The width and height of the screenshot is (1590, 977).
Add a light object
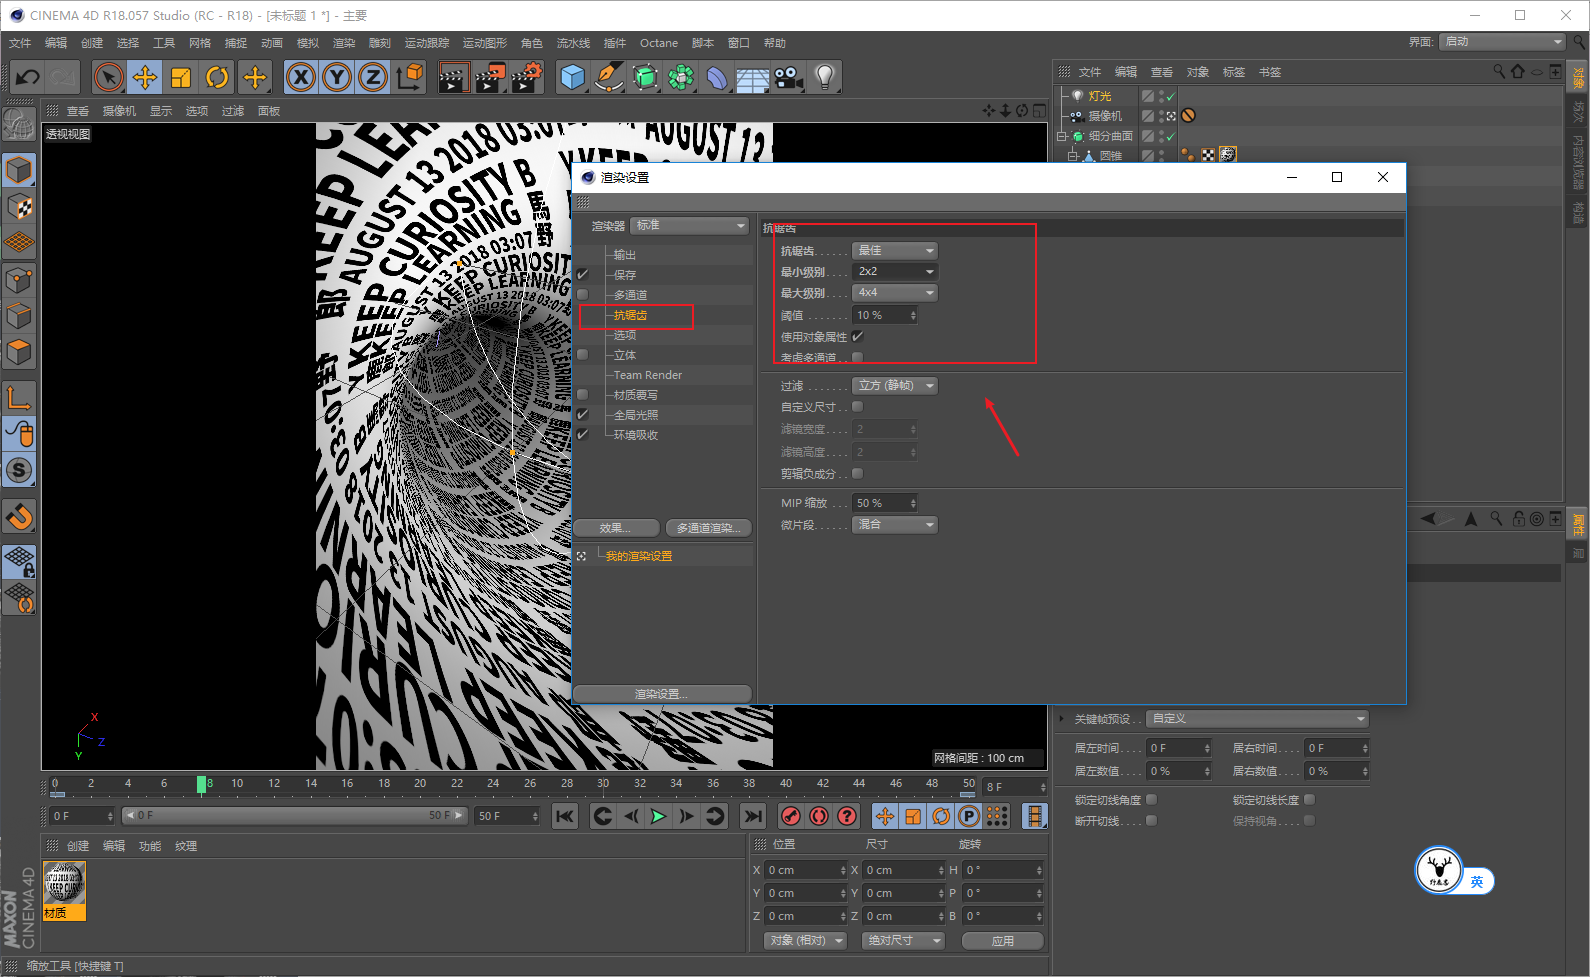[824, 77]
